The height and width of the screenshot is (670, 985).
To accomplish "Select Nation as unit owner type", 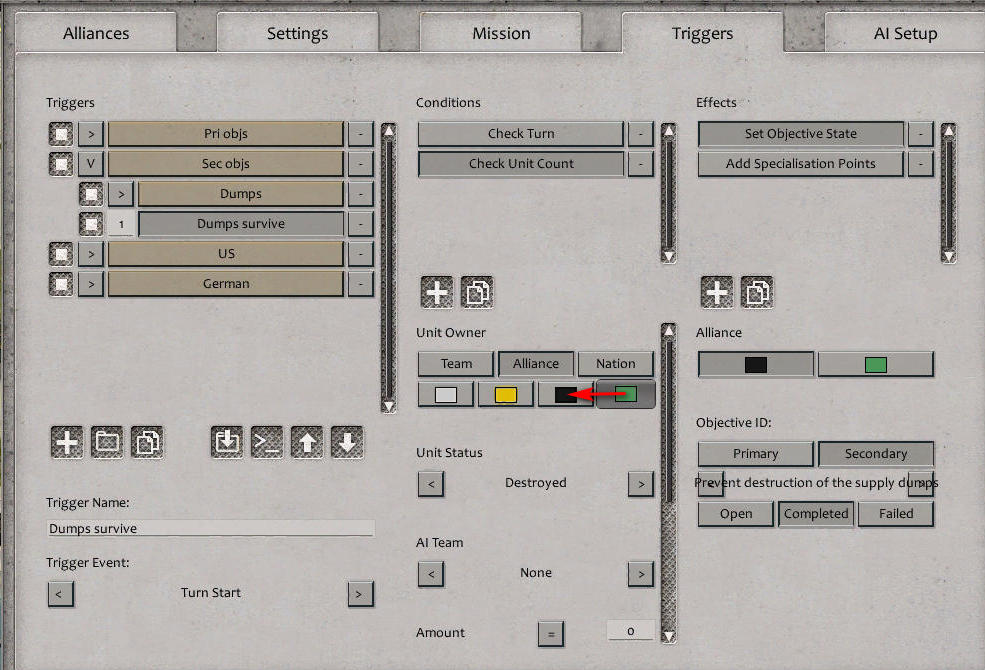I will (616, 364).
